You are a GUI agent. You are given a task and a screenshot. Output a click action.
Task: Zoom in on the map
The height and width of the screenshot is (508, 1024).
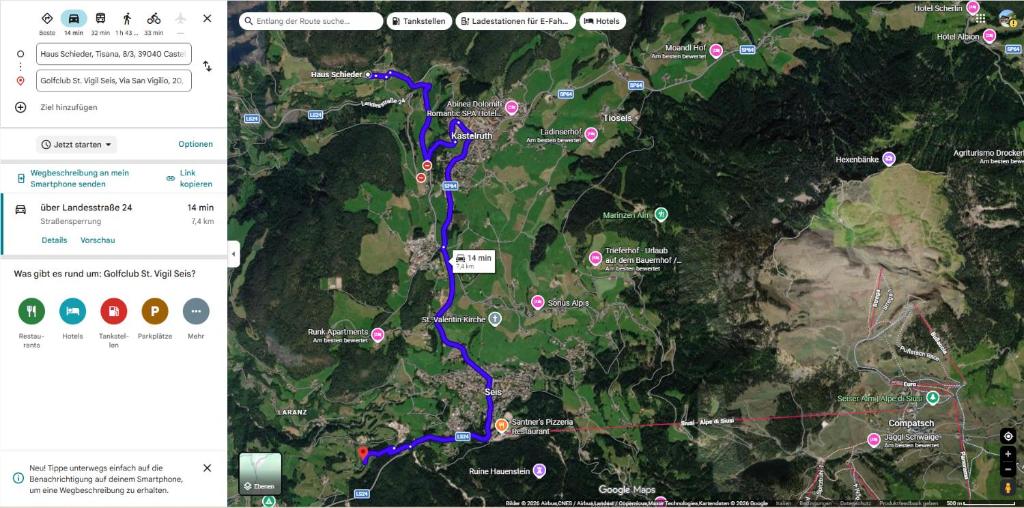[x=1008, y=454]
